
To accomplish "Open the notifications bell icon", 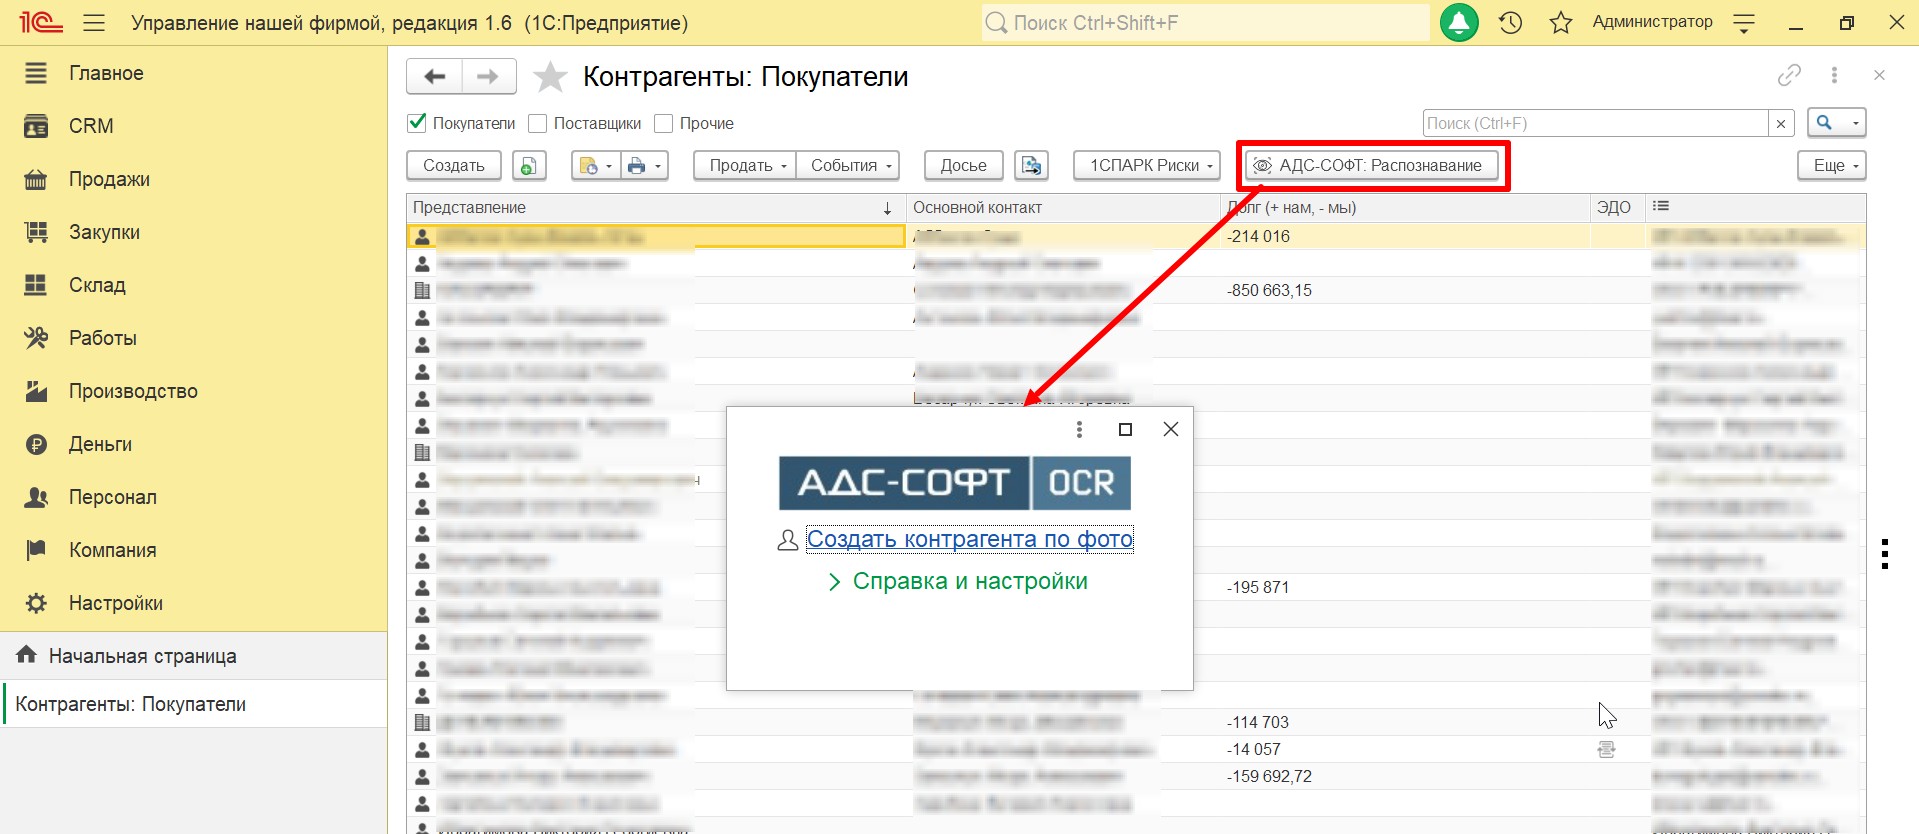I will pos(1459,22).
